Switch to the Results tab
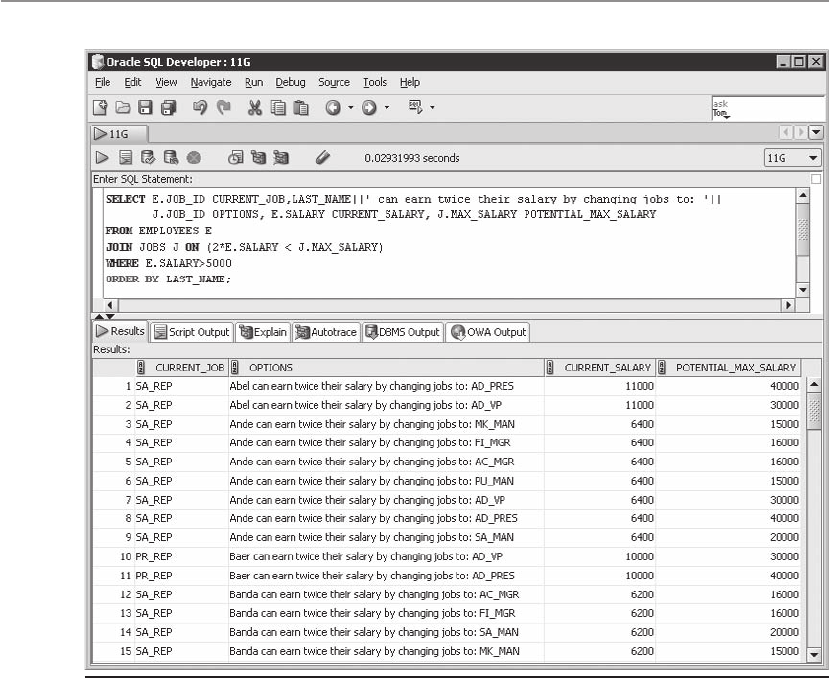This screenshot has width=829, height=678. (120, 331)
